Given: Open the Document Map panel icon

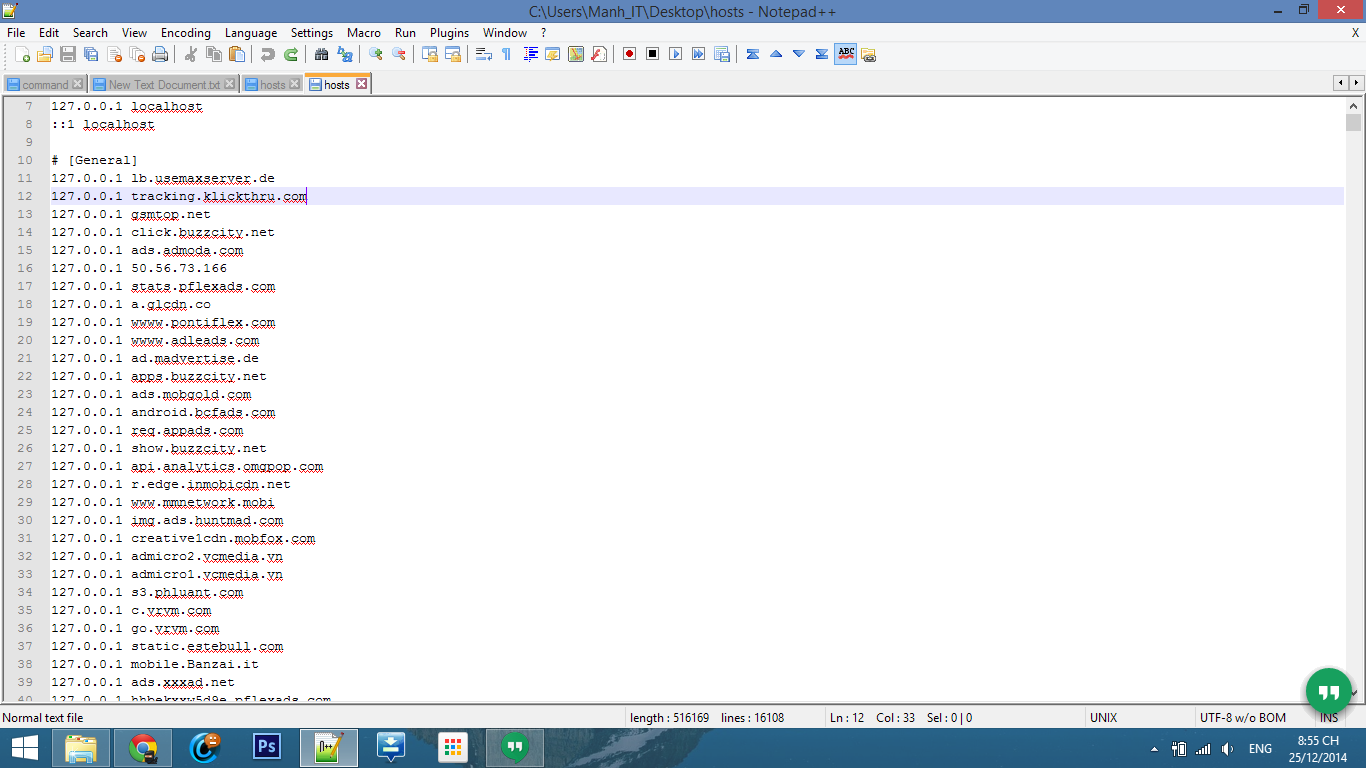Looking at the screenshot, I should [576, 54].
